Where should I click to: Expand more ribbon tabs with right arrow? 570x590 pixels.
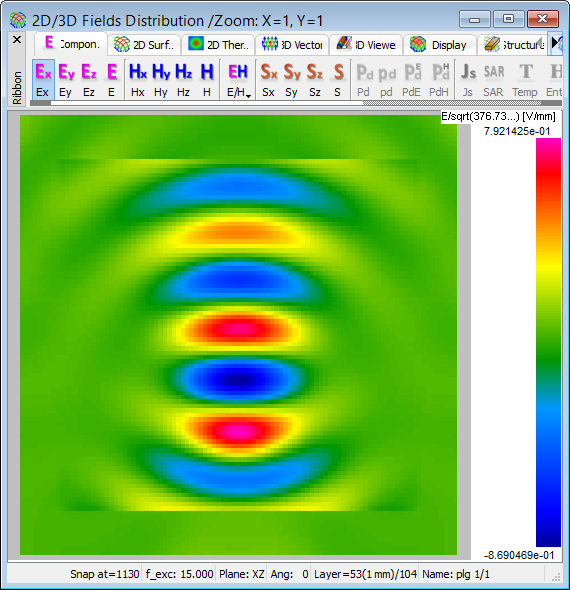pyautogui.click(x=555, y=44)
